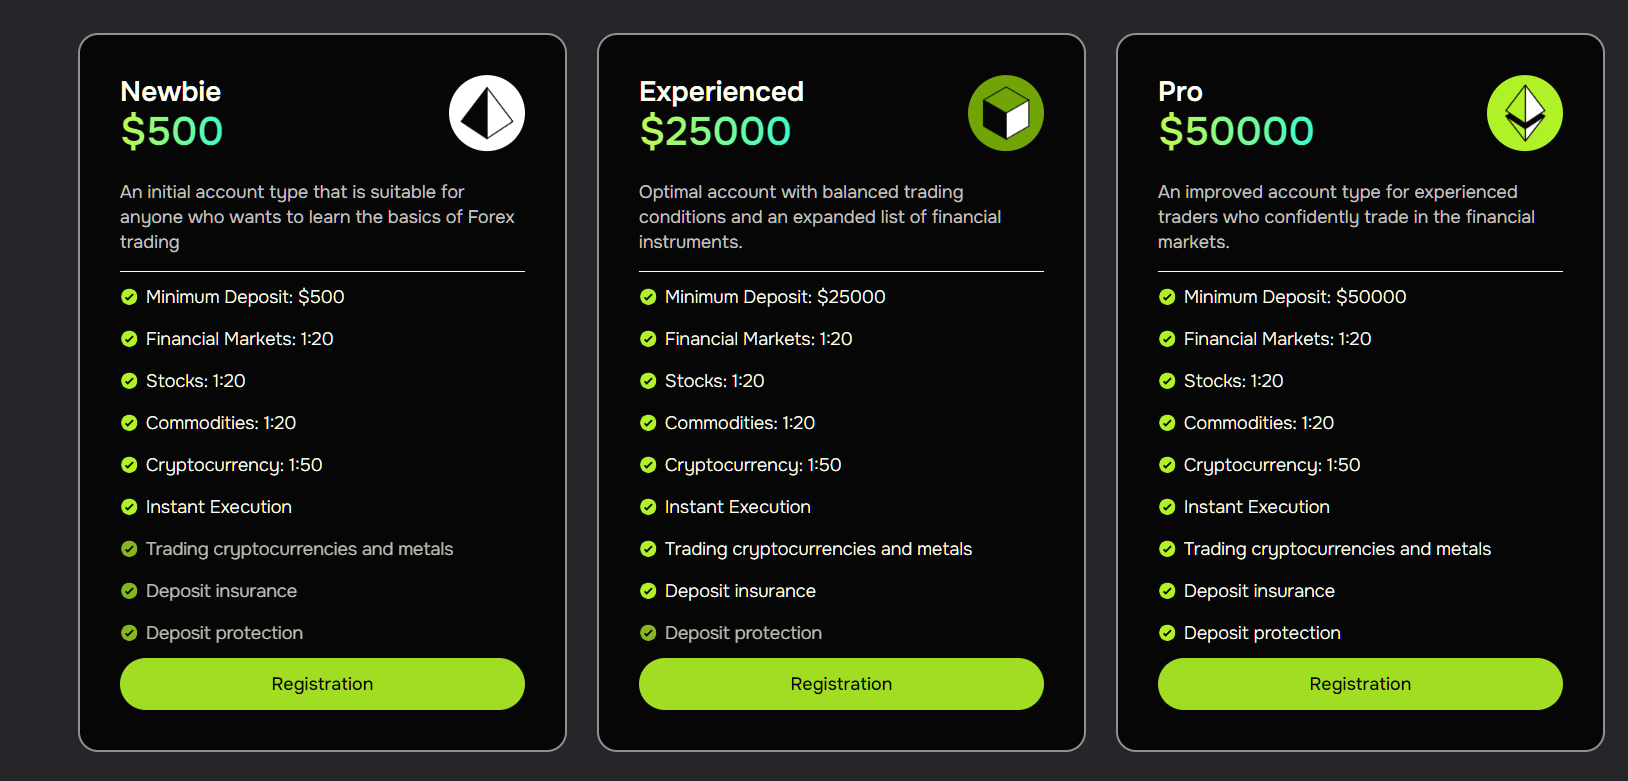1628x781 pixels.
Task: Click checkmark beside Experienced Deposit insurance
Action: [x=648, y=591]
